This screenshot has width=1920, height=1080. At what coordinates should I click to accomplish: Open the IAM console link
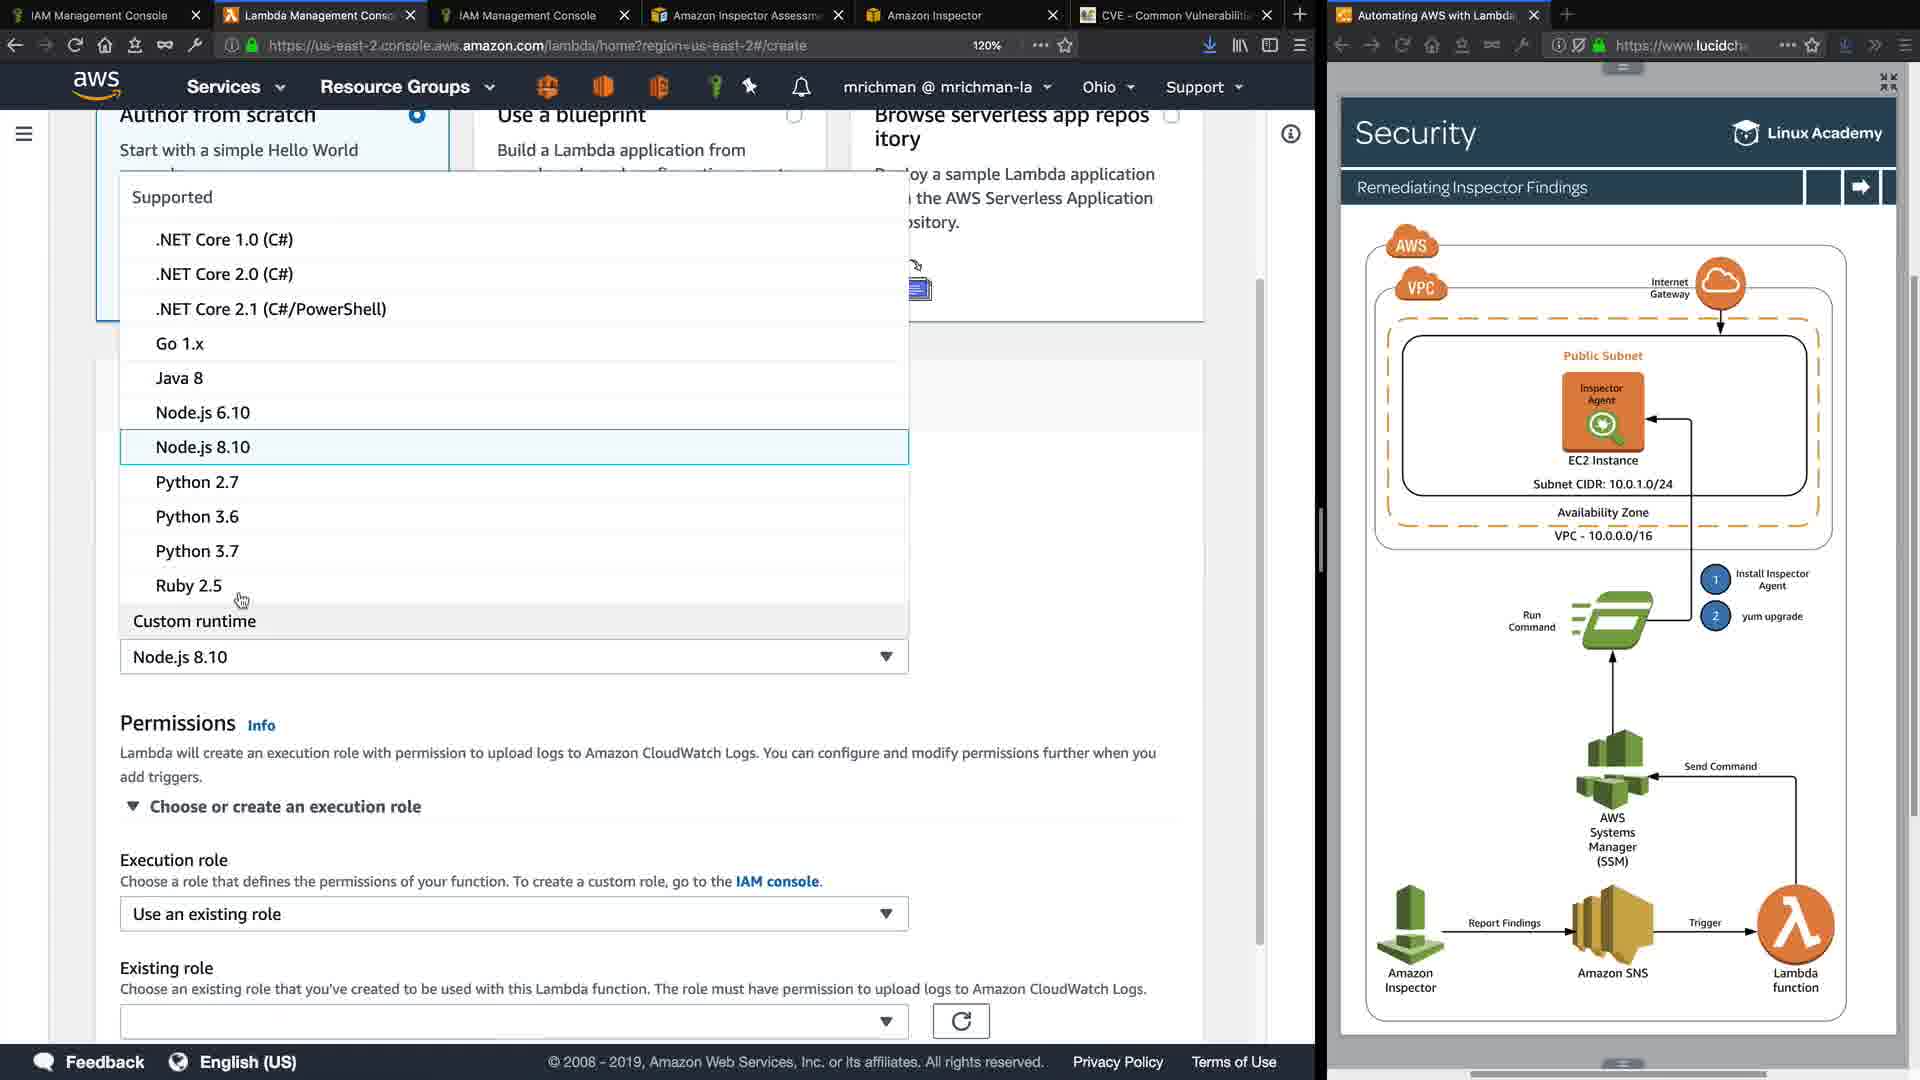coord(777,881)
